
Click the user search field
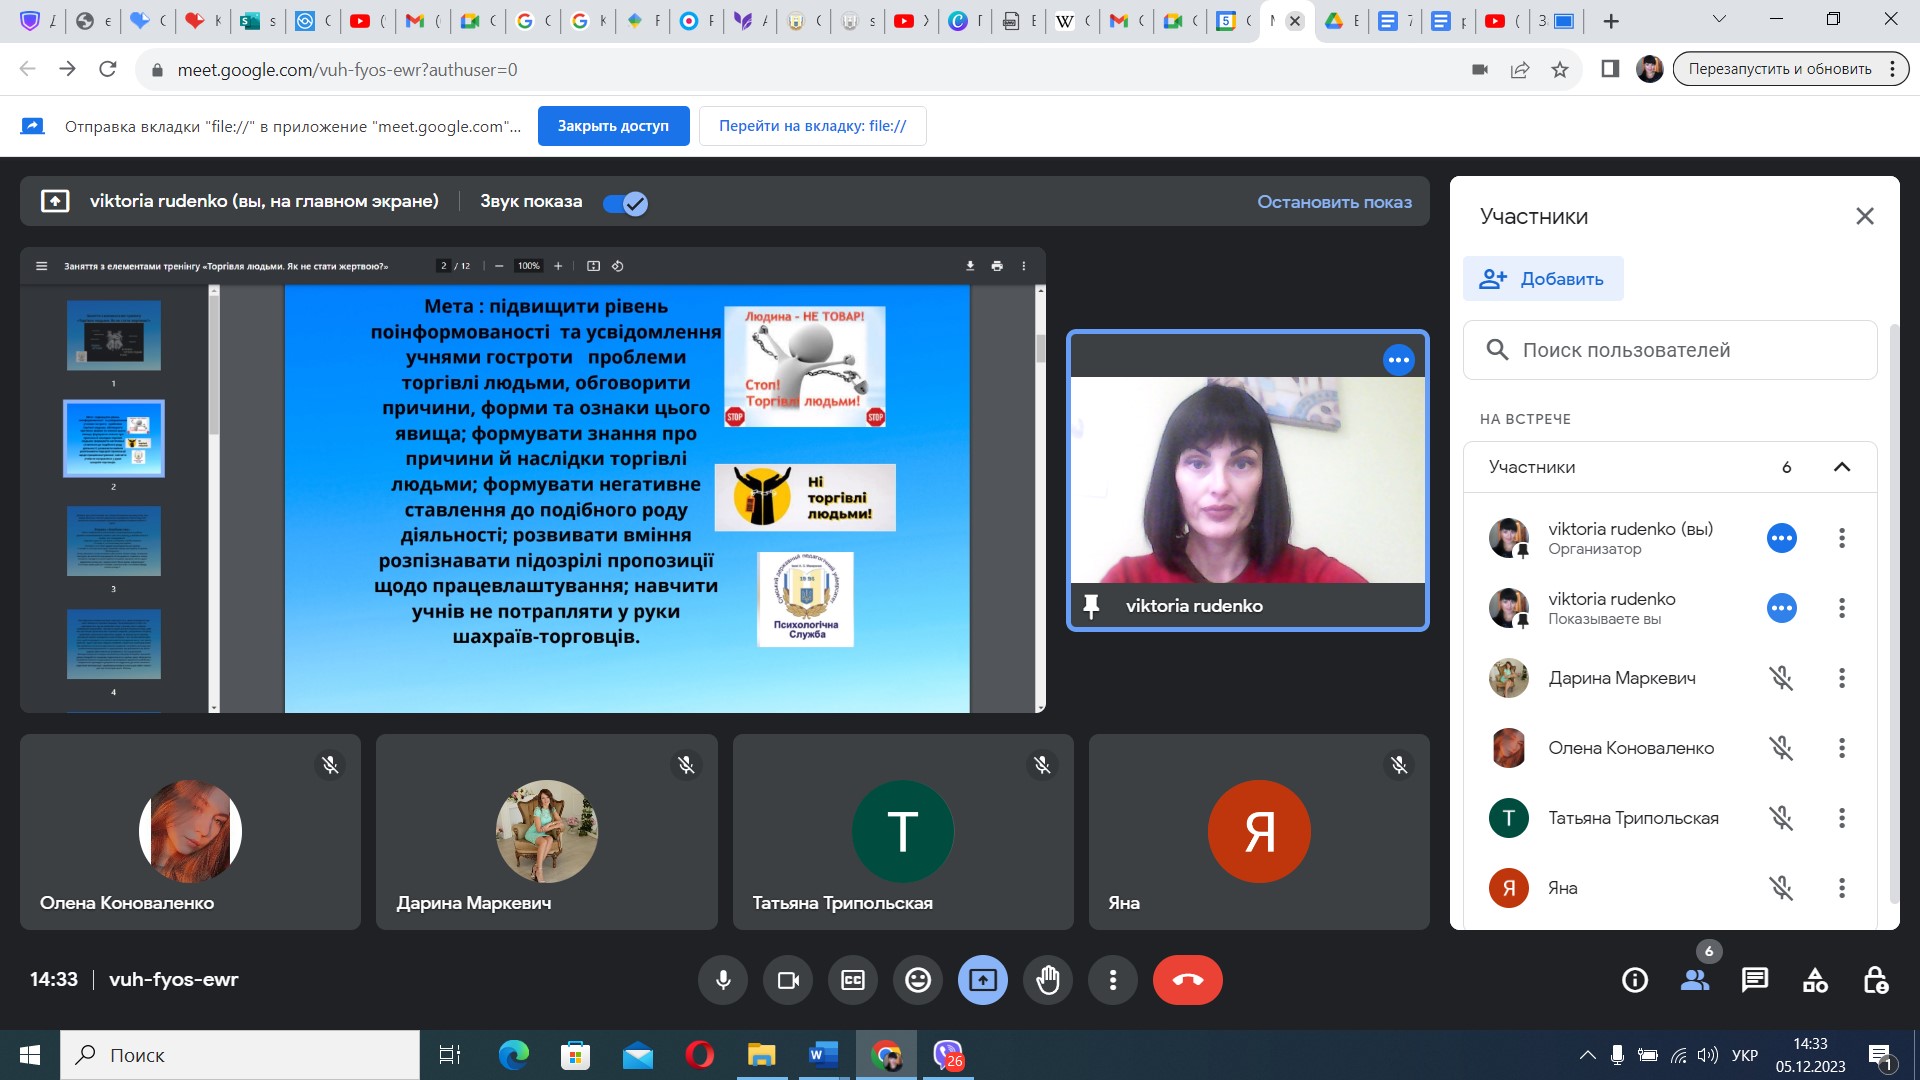pyautogui.click(x=1670, y=350)
